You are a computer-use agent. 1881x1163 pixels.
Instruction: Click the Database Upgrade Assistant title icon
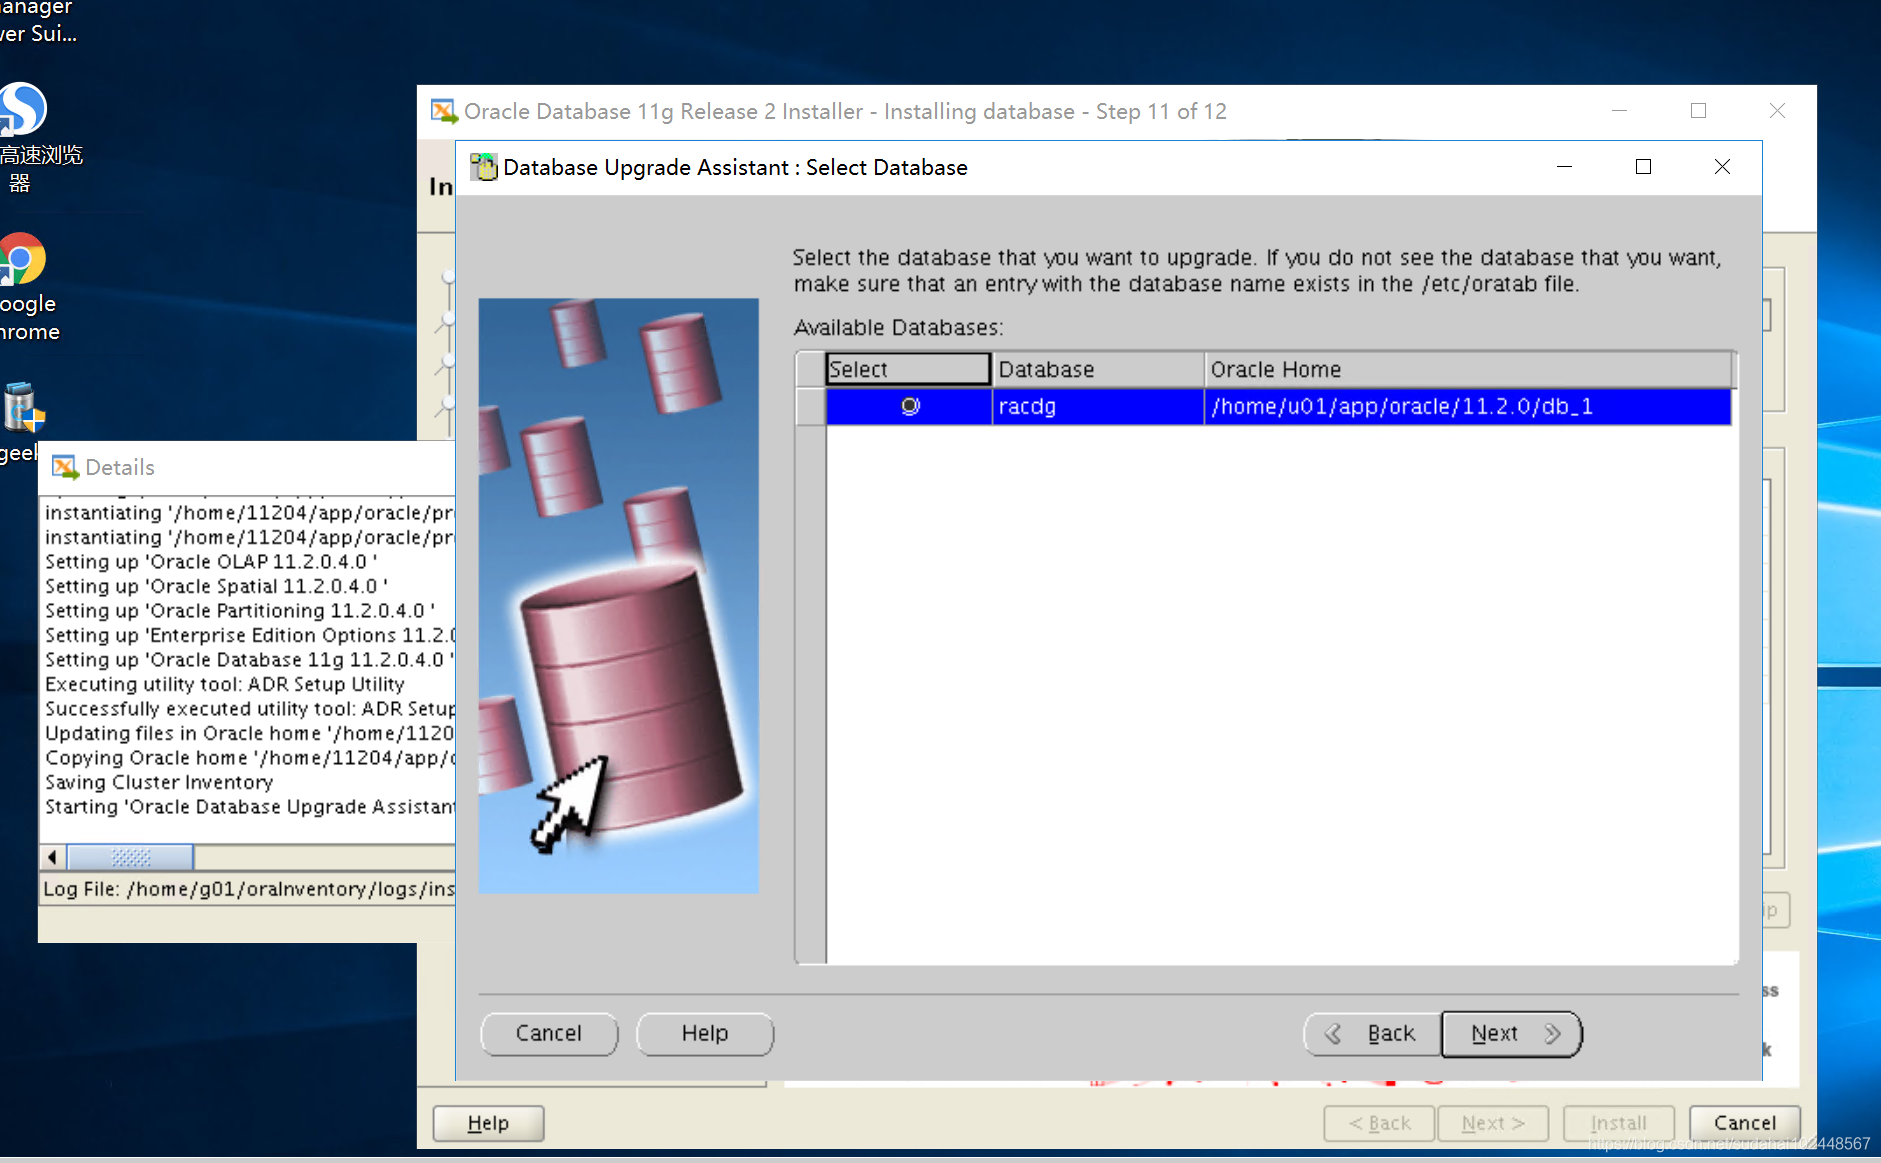point(484,167)
